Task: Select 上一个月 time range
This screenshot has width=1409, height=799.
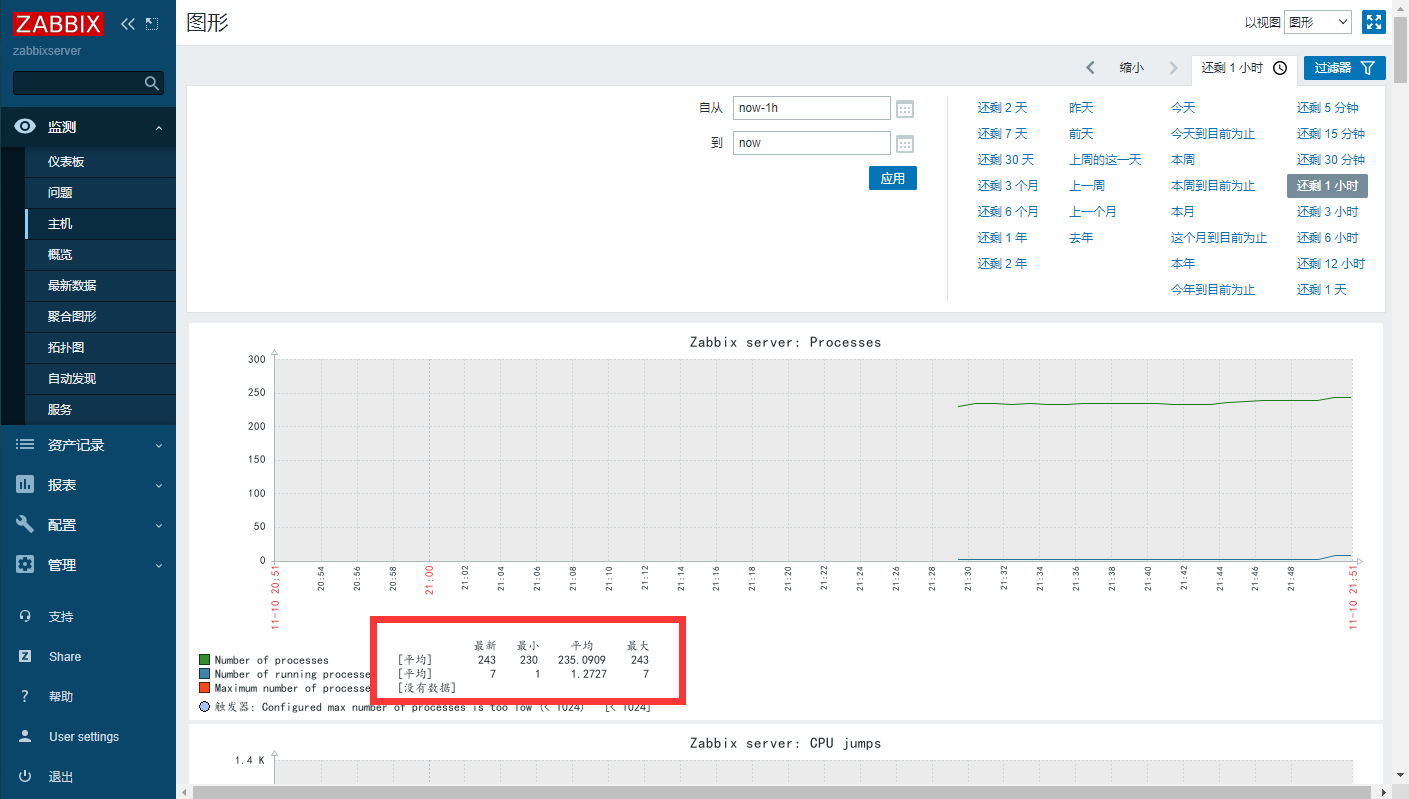Action: 1093,212
